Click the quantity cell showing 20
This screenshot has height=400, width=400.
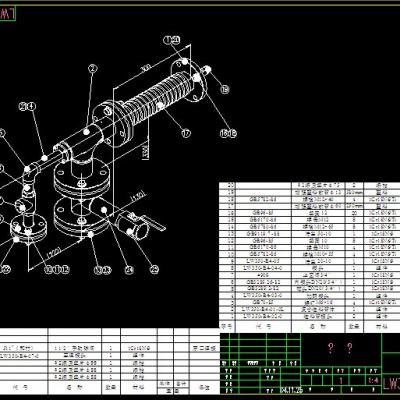point(354,213)
